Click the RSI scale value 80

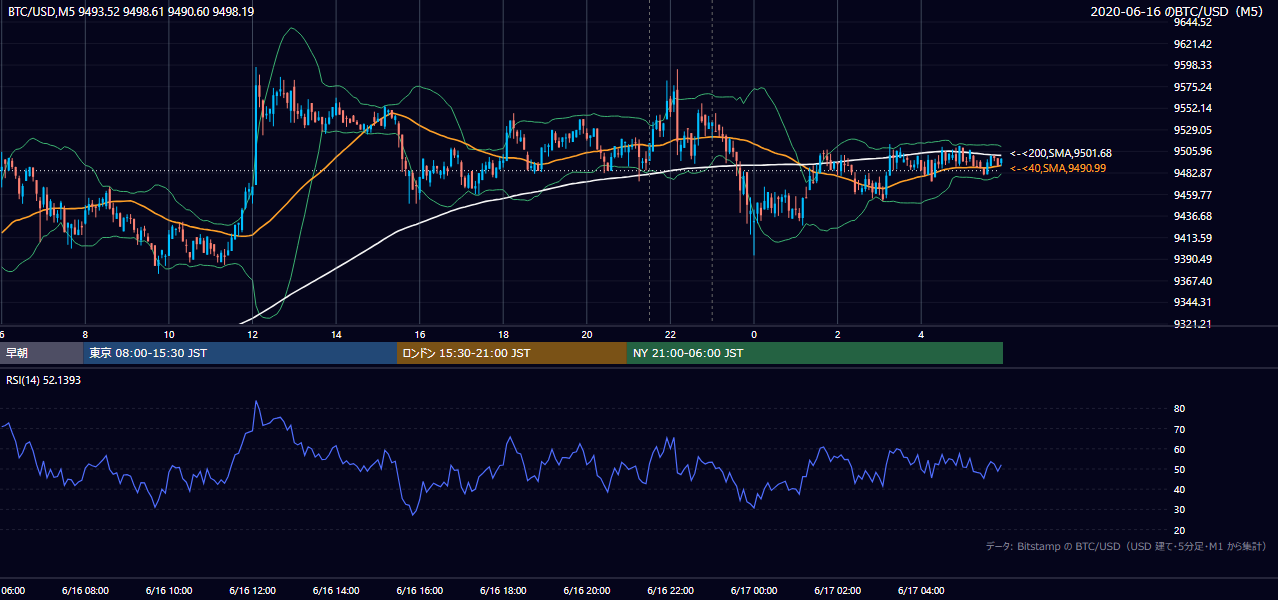pyautogui.click(x=1180, y=409)
